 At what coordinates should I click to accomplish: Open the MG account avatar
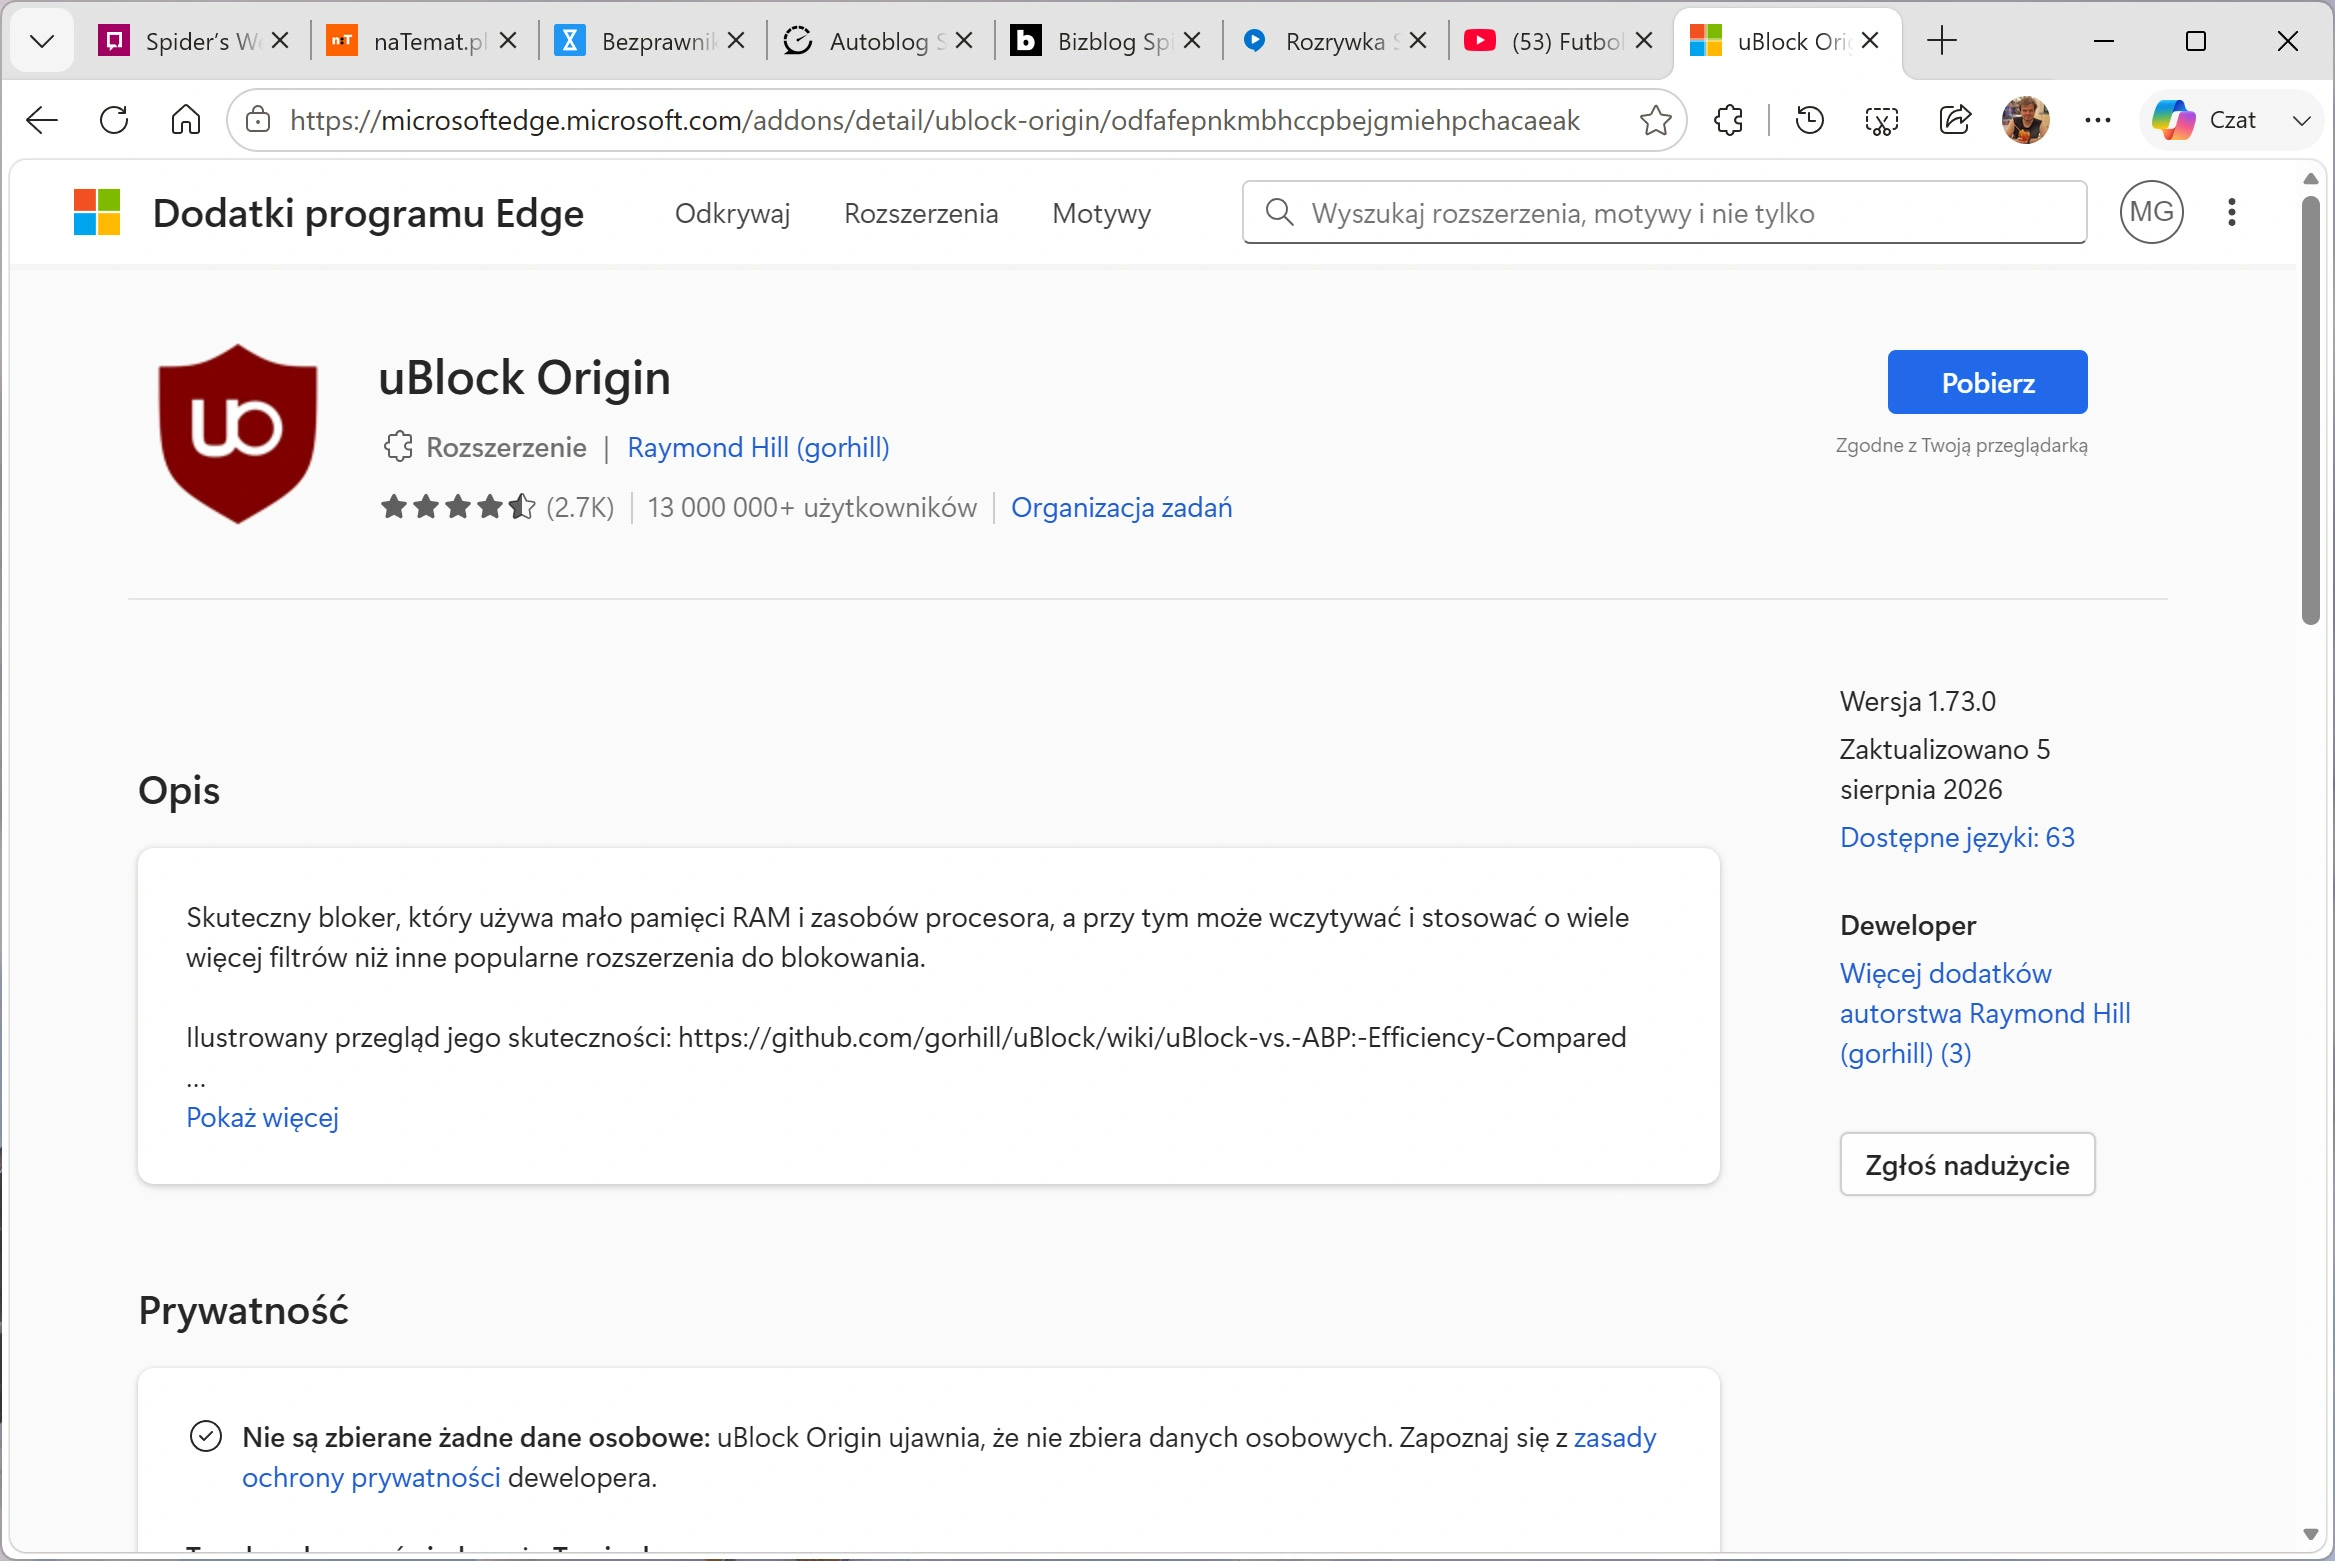[2151, 212]
